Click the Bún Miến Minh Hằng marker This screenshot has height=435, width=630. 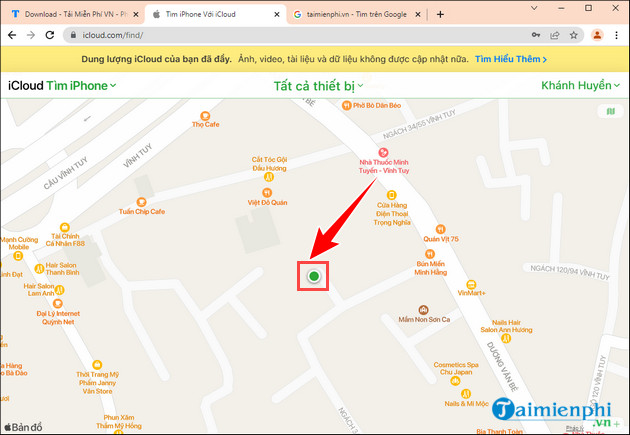coord(430,254)
